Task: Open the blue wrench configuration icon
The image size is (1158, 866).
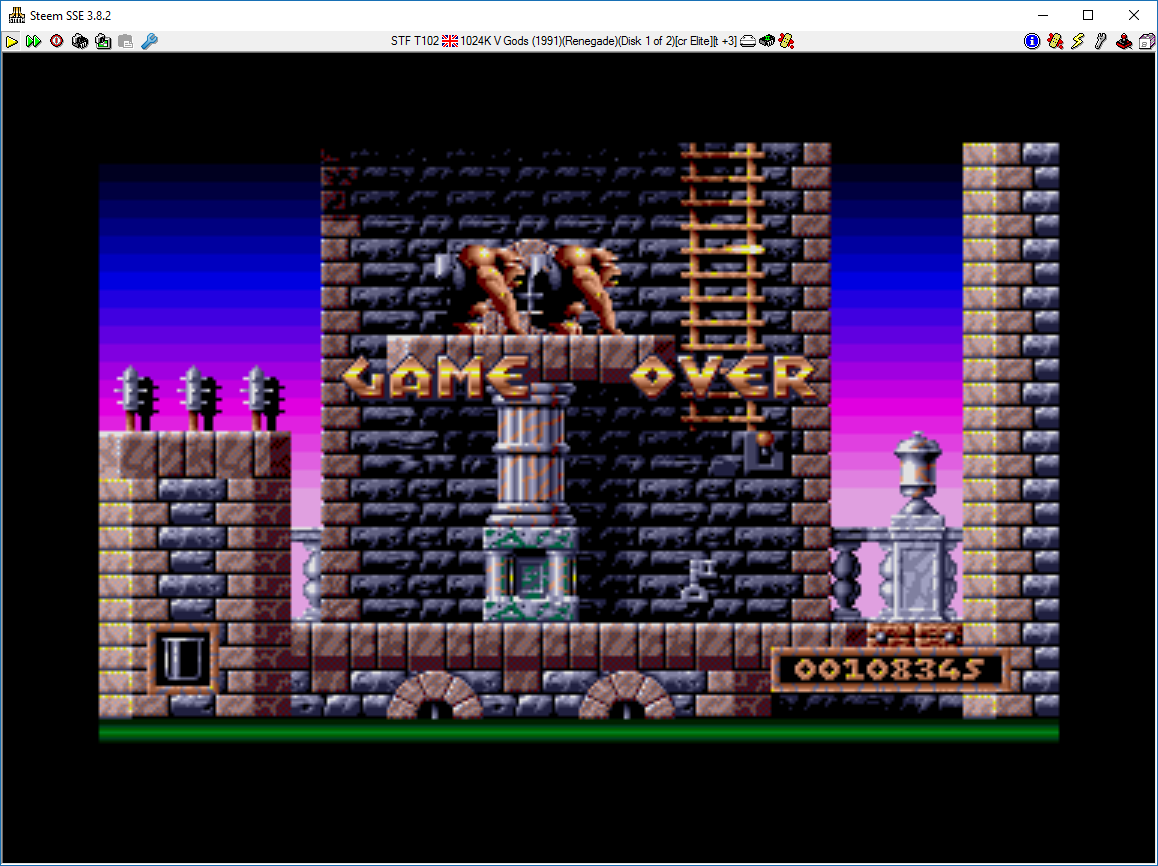Action: pyautogui.click(x=149, y=41)
